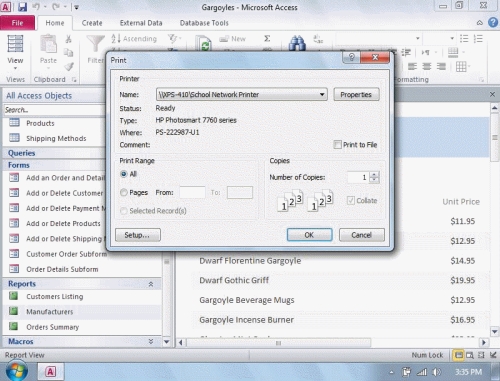
Task: Switch to the Create tab
Action: tap(92, 23)
